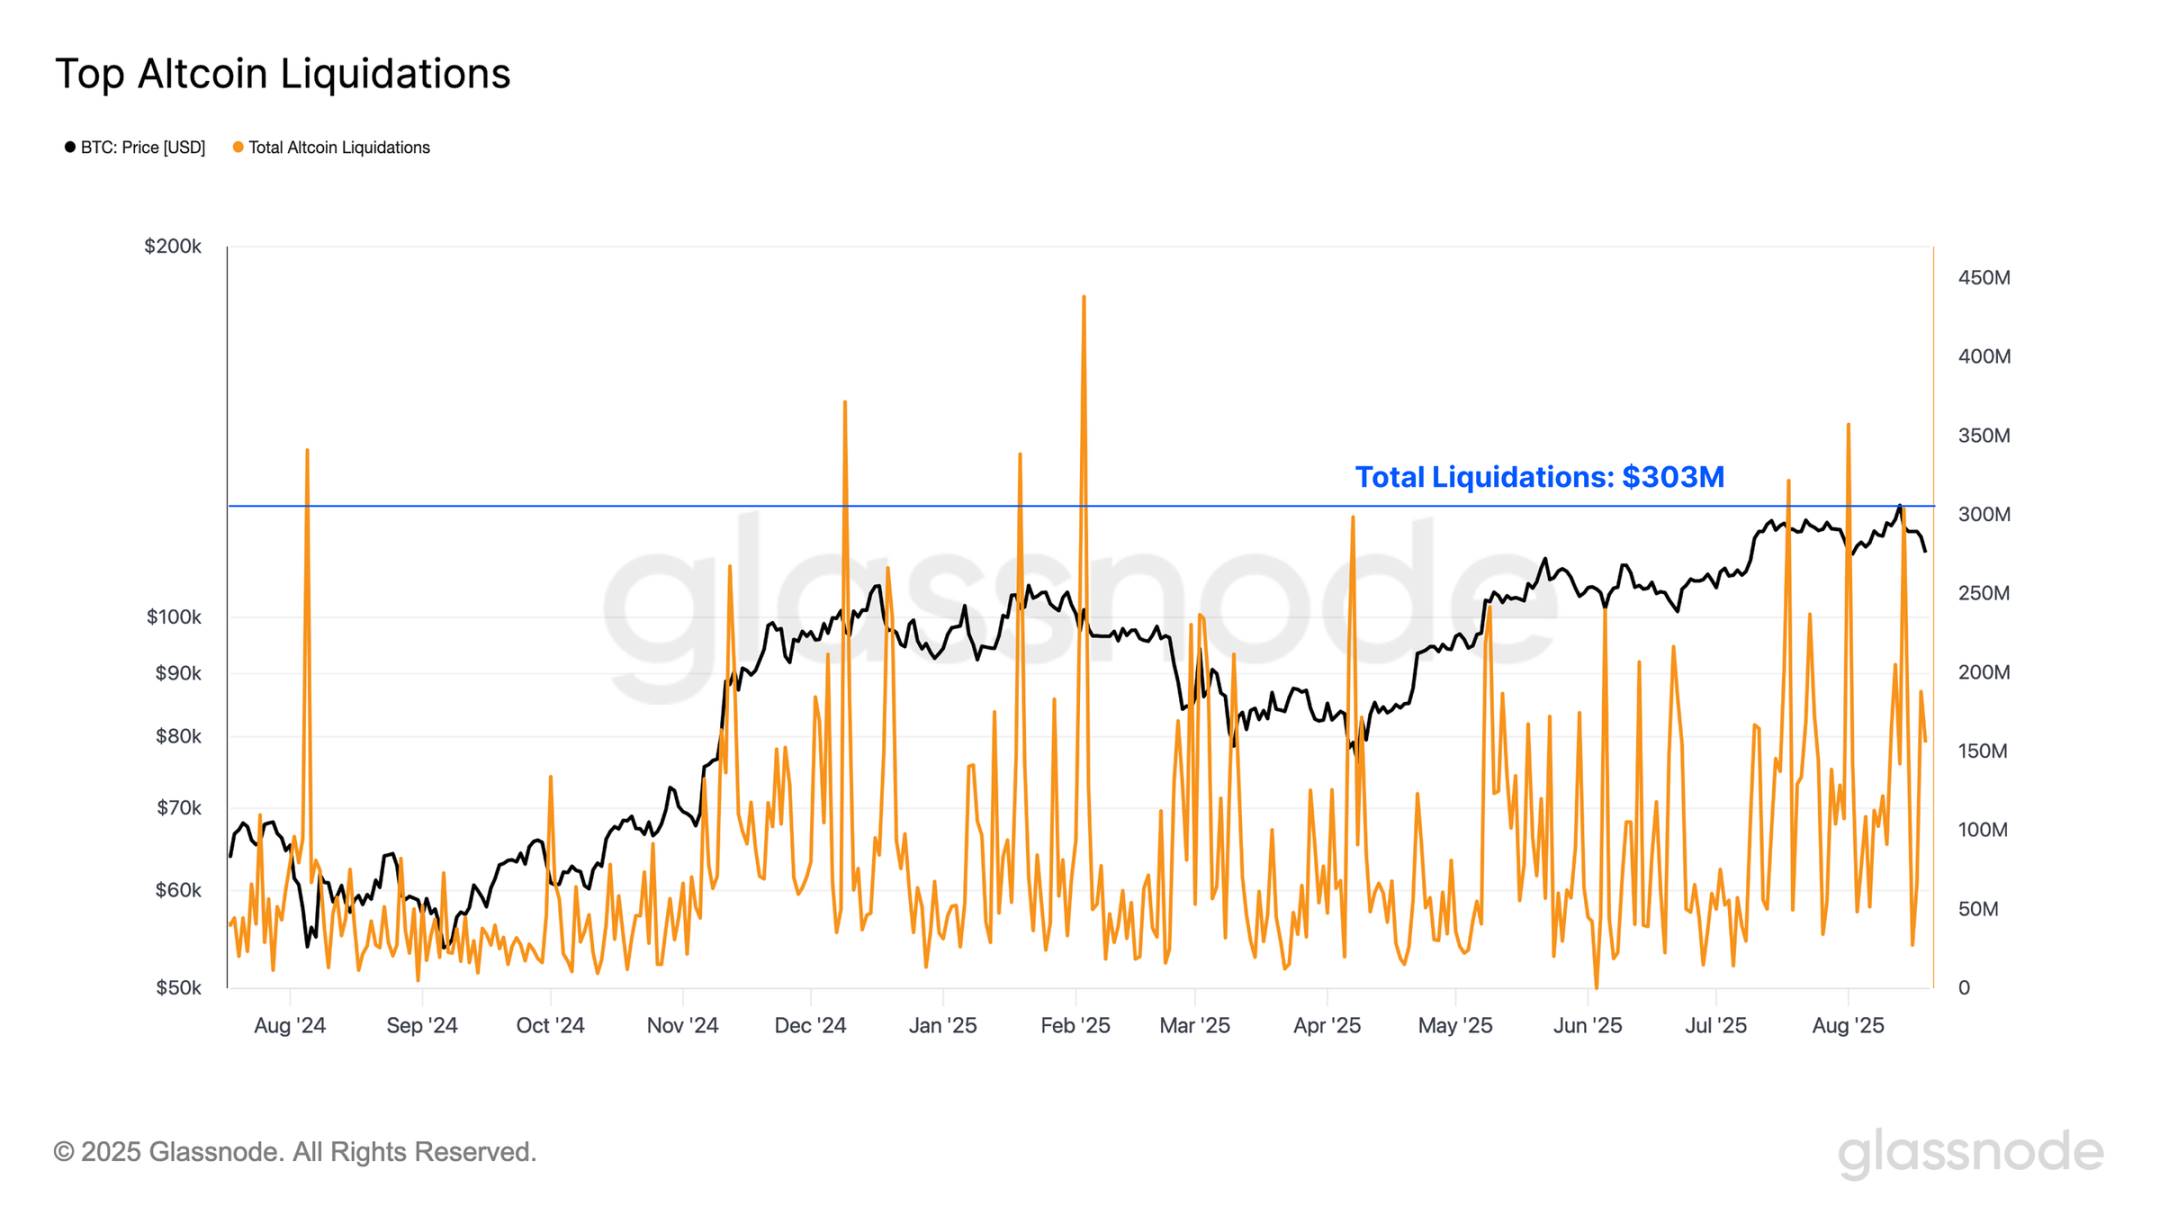The image size is (2160, 1215).
Task: Click the 450M right axis label
Action: tap(1984, 278)
